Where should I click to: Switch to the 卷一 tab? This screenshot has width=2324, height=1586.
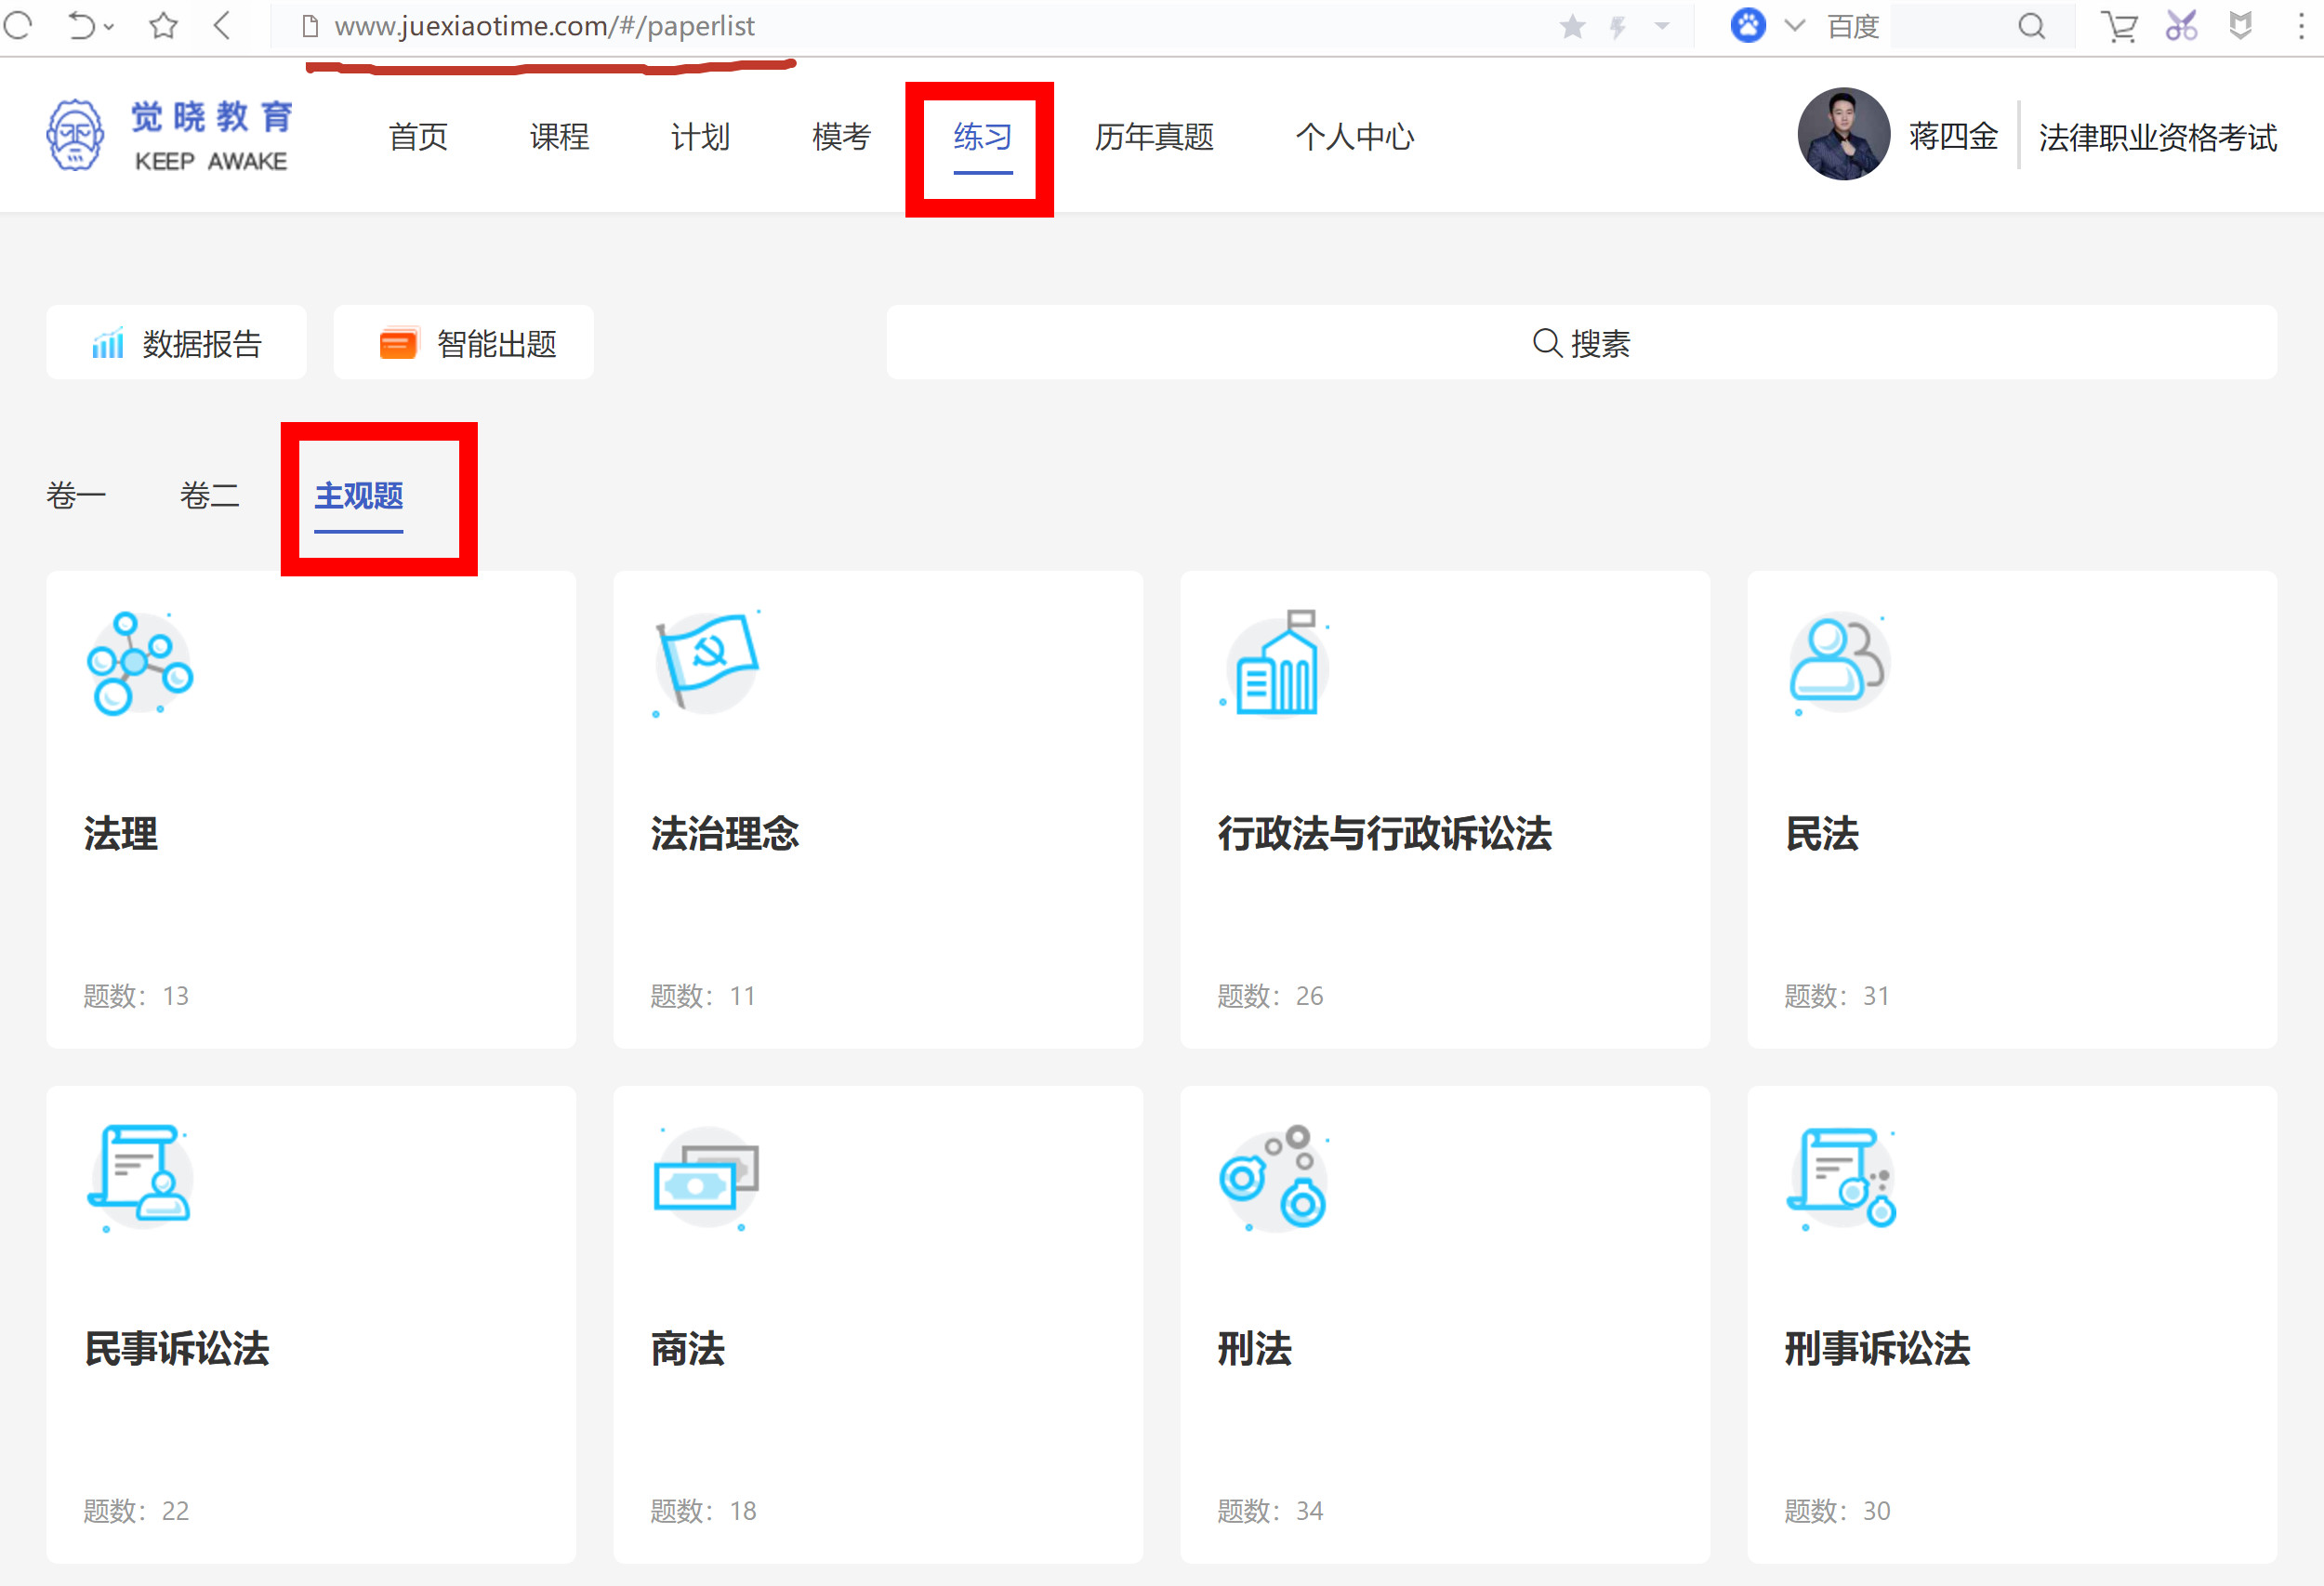tap(76, 495)
